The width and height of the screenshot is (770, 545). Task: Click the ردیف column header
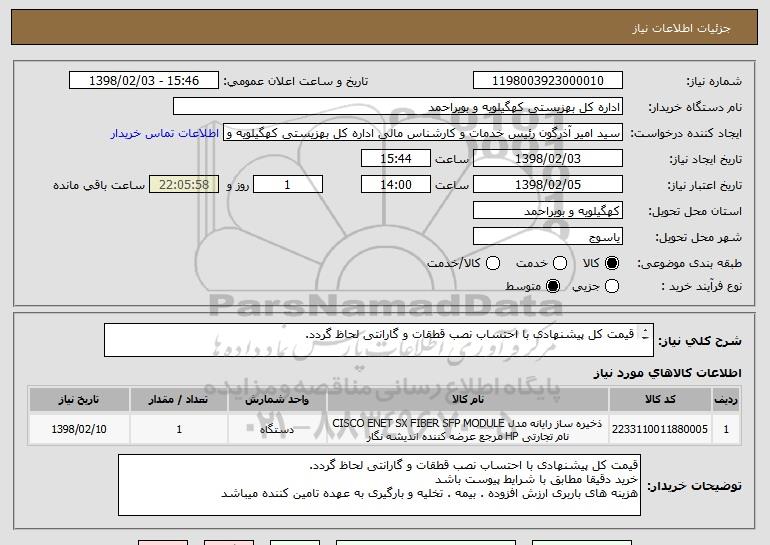[726, 400]
